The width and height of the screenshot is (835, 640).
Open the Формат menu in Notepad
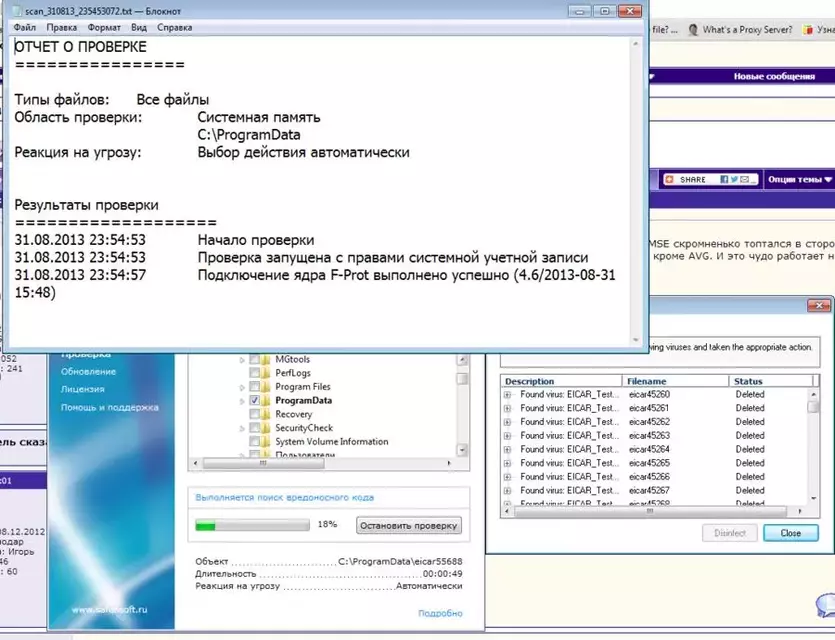[104, 28]
